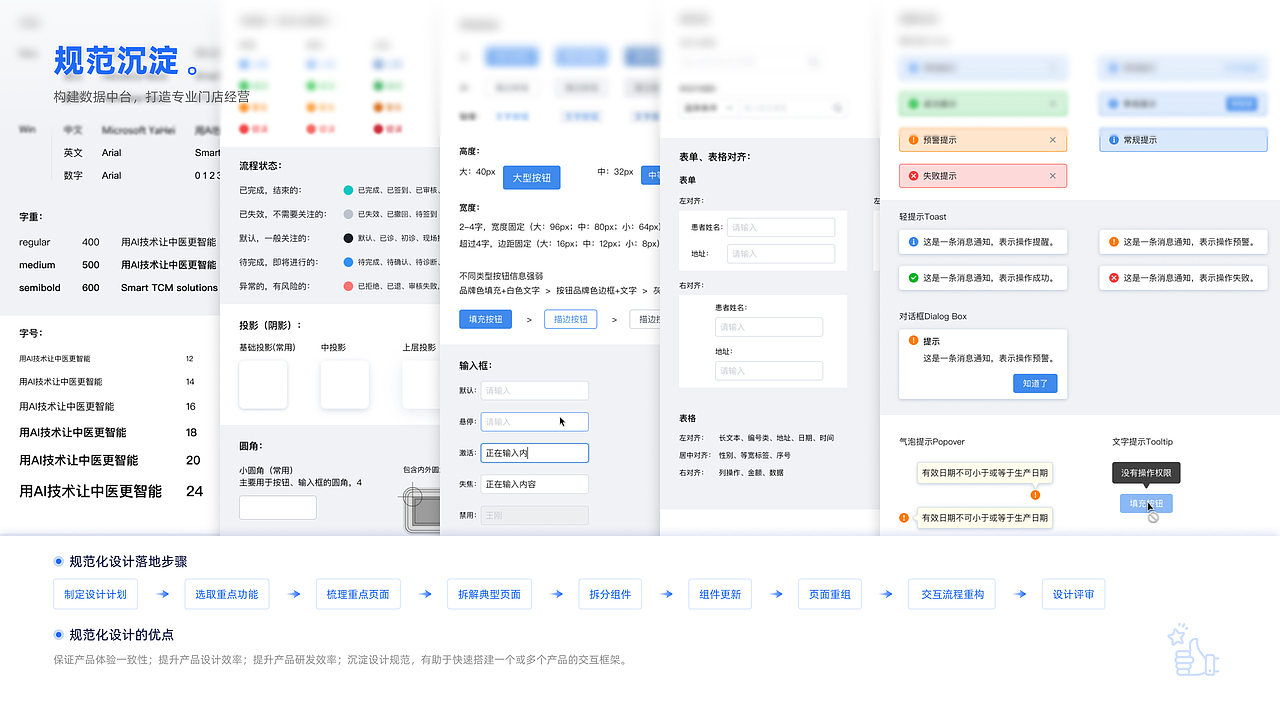Click 患者姓名 input in left-aligned form
The height and width of the screenshot is (720, 1280).
click(781, 227)
